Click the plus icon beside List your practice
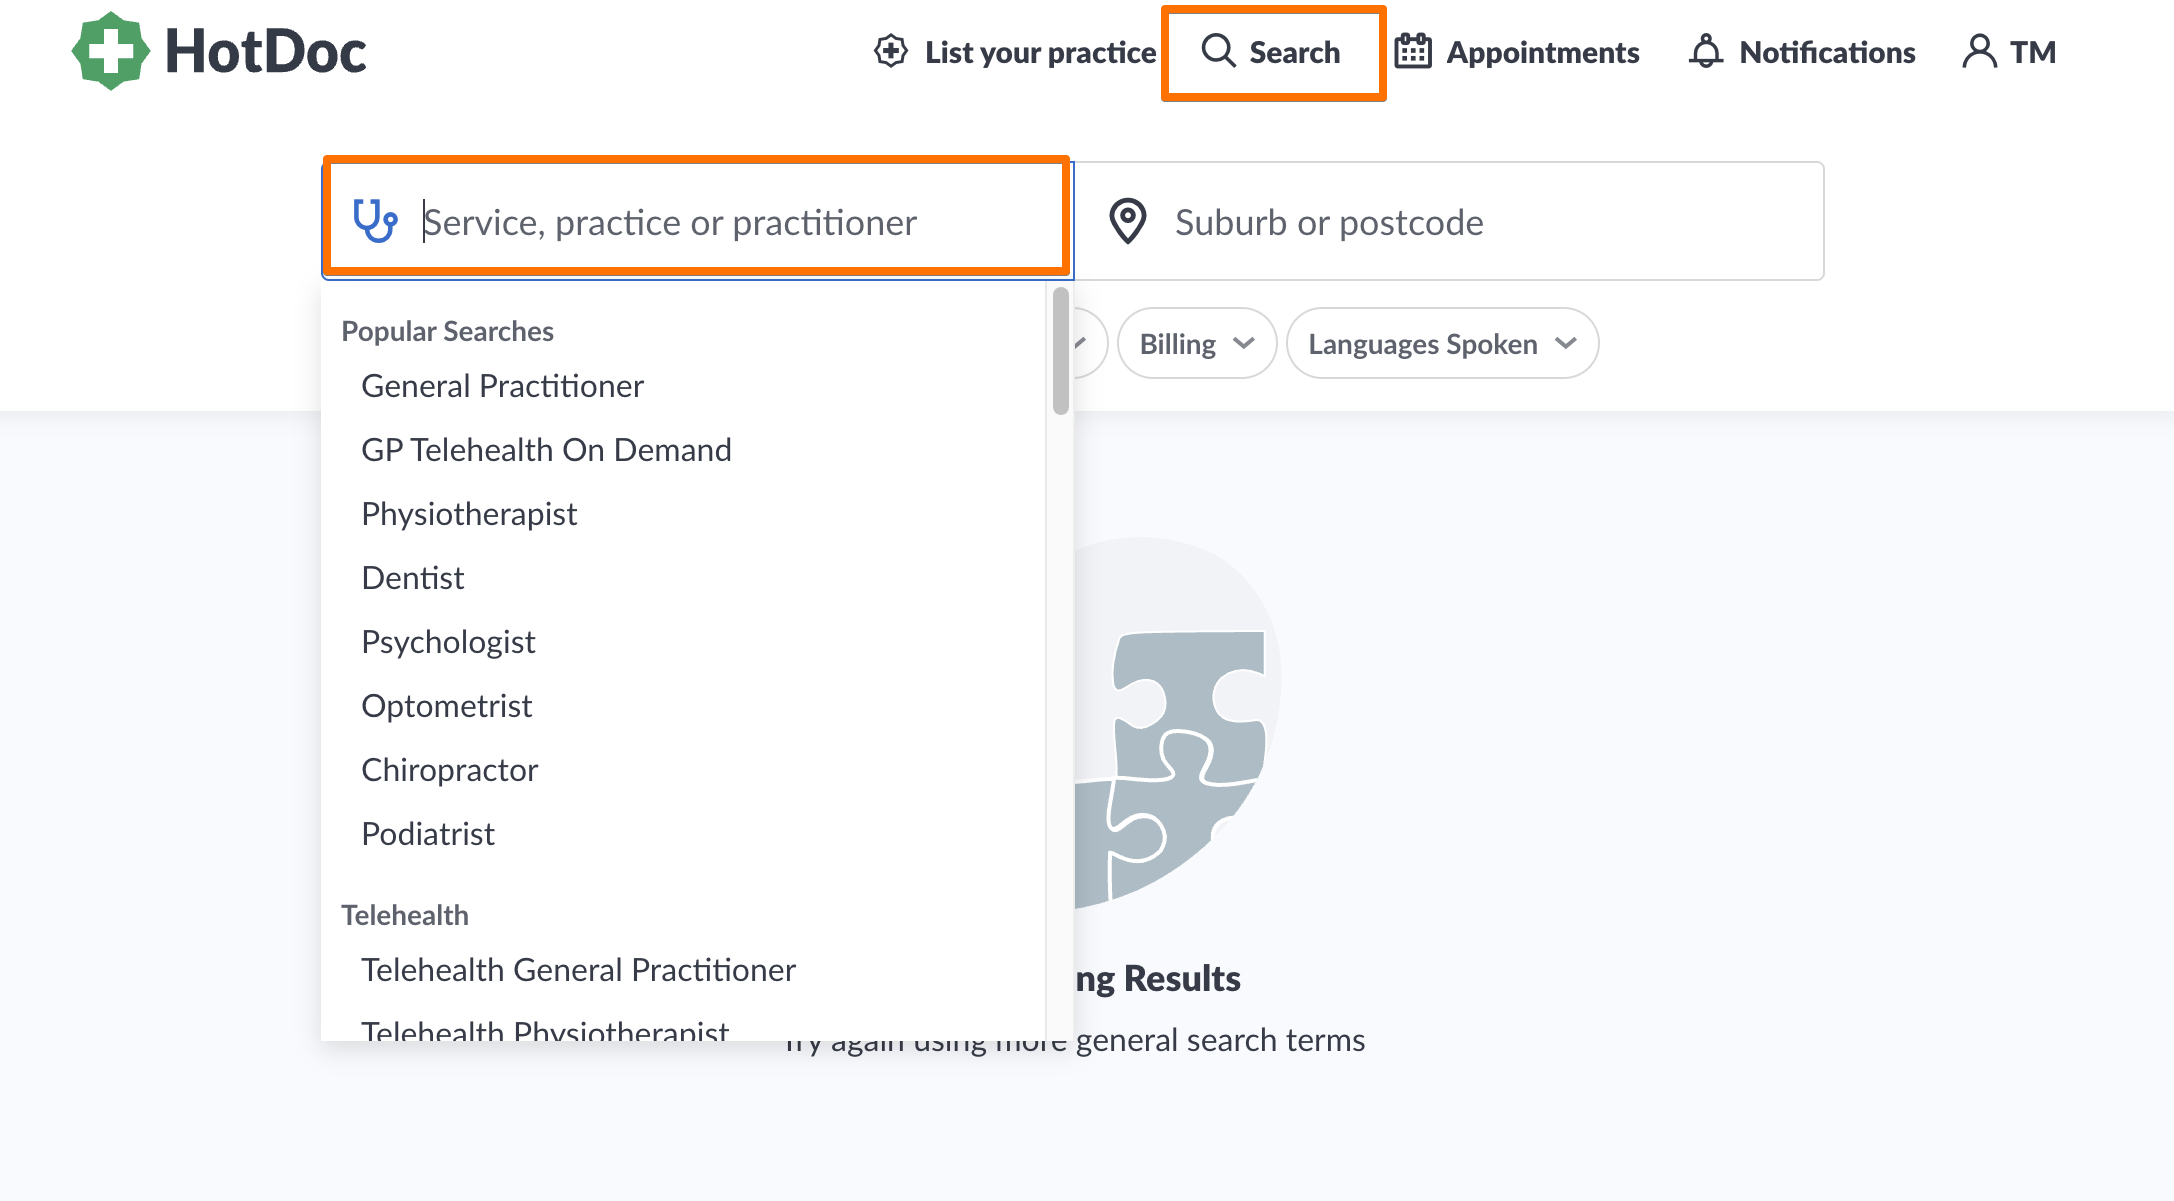Viewport: 2174px width, 1201px height. (x=890, y=50)
